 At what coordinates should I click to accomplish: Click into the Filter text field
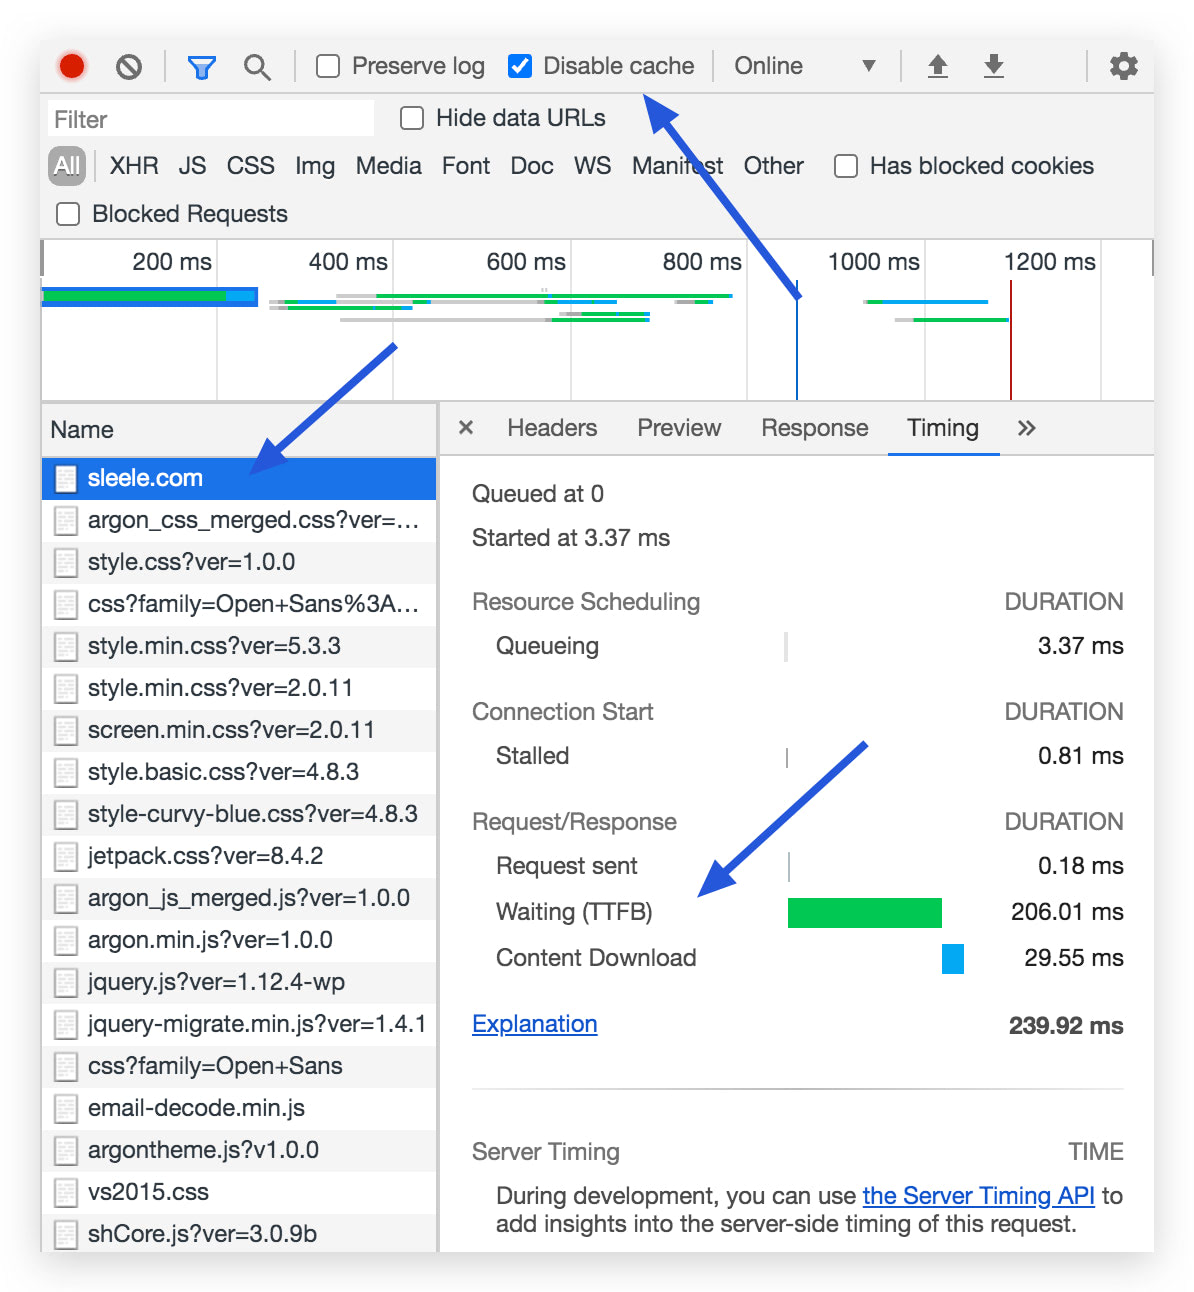click(210, 119)
